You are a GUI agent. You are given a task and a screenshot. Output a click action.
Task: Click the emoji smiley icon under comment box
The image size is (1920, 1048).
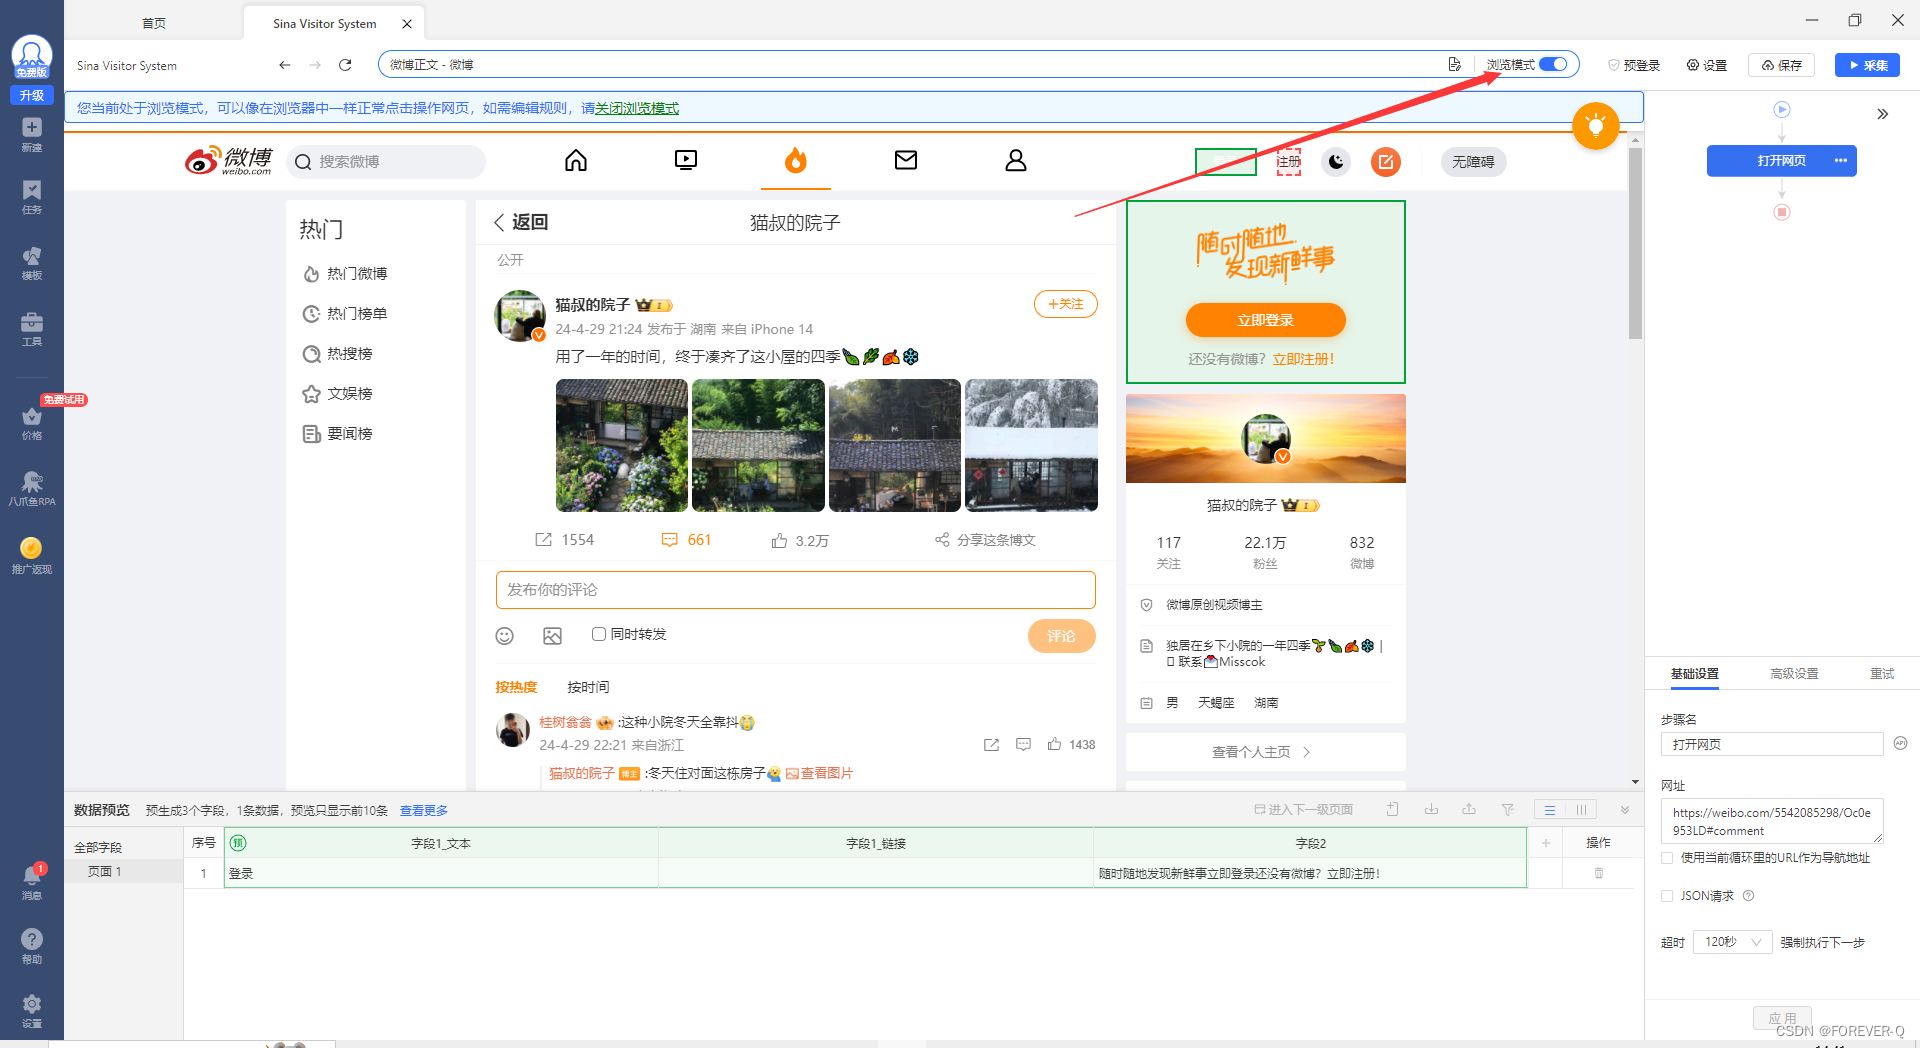(x=505, y=636)
